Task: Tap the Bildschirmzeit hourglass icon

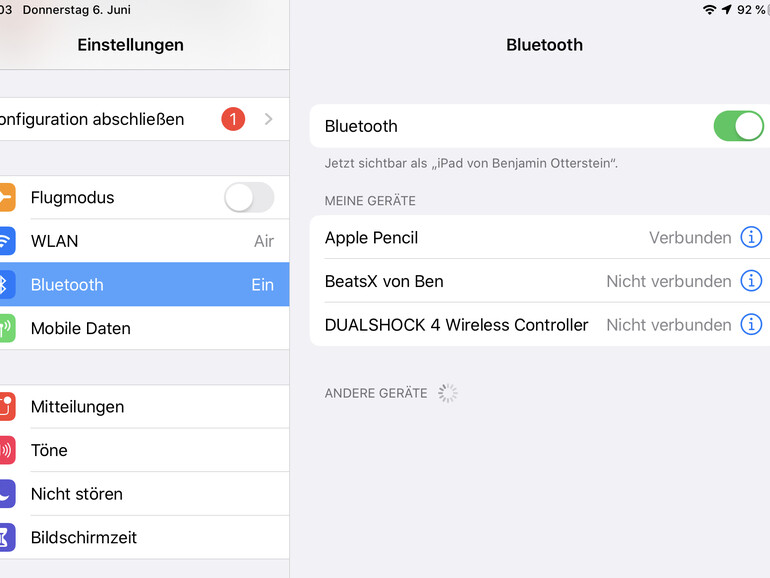Action: pyautogui.click(x=7, y=537)
